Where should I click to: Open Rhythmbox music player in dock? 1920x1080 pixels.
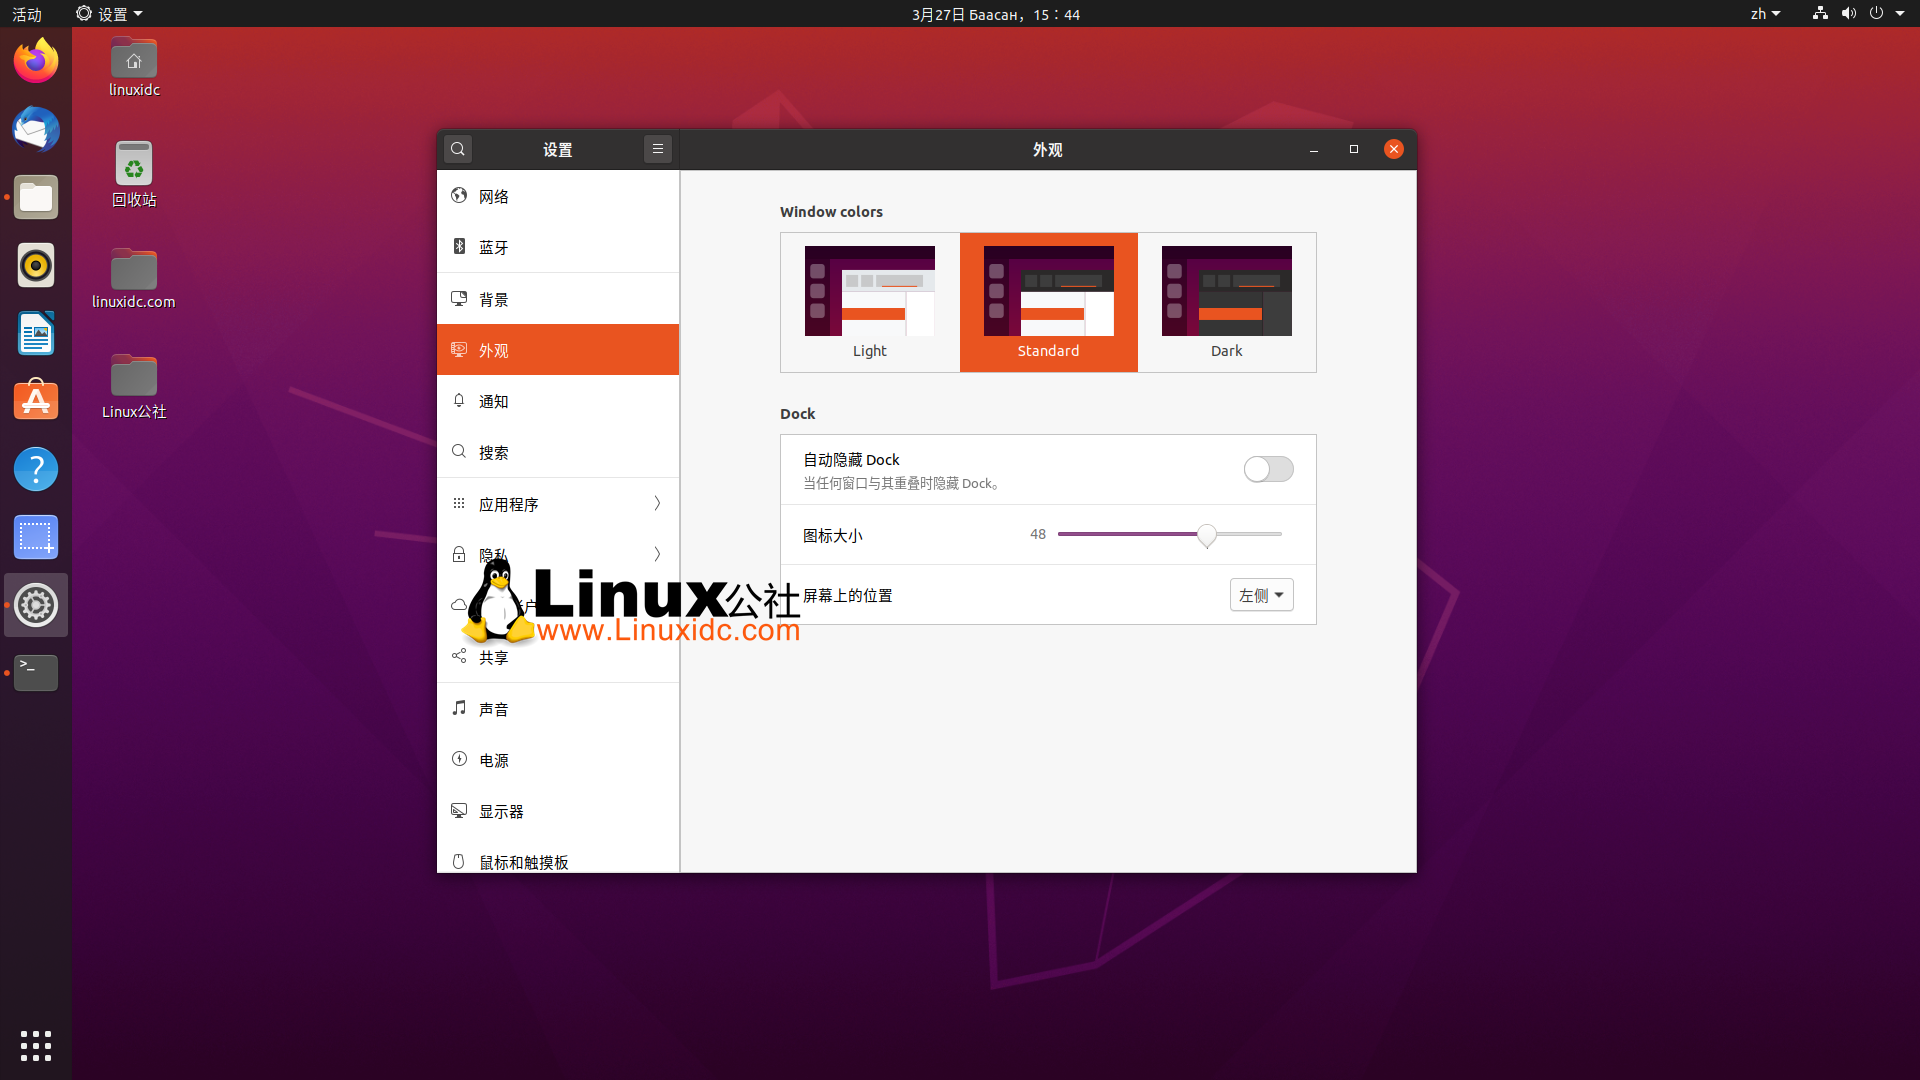click(36, 265)
